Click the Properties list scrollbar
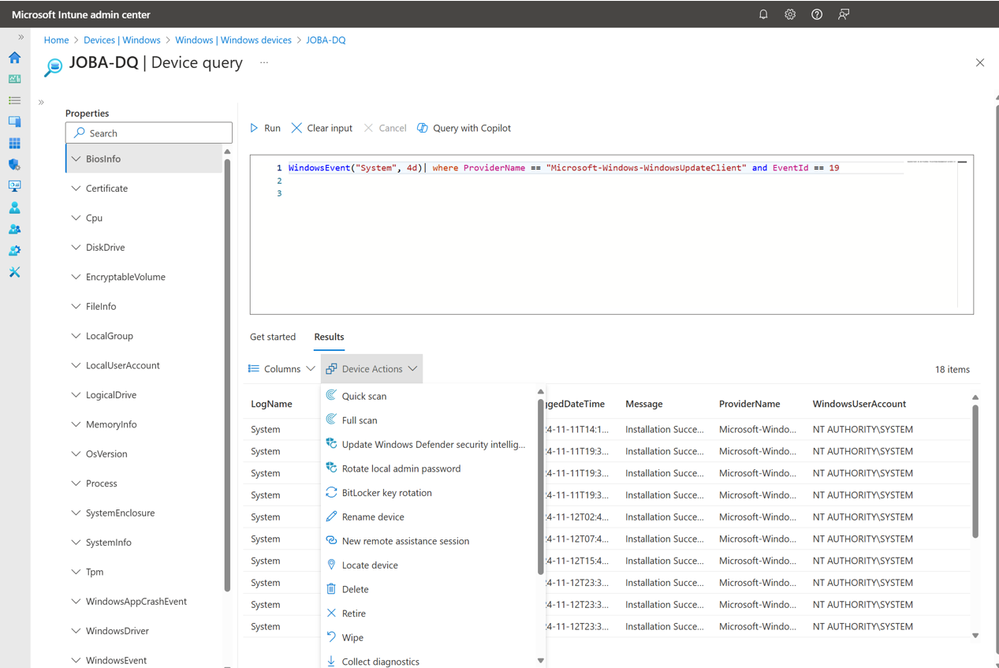999x668 pixels. (x=227, y=376)
